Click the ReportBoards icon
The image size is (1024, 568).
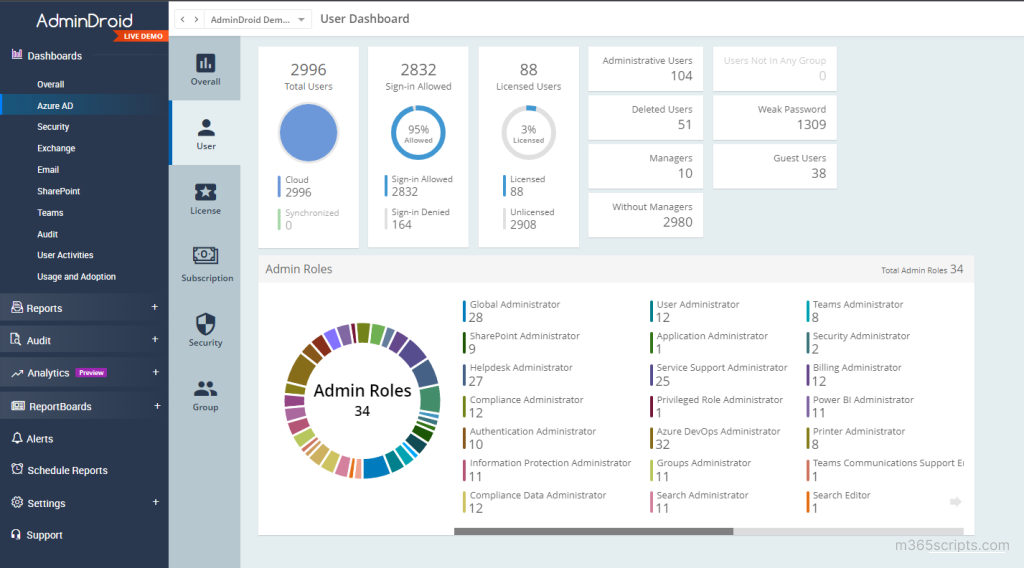pyautogui.click(x=18, y=405)
